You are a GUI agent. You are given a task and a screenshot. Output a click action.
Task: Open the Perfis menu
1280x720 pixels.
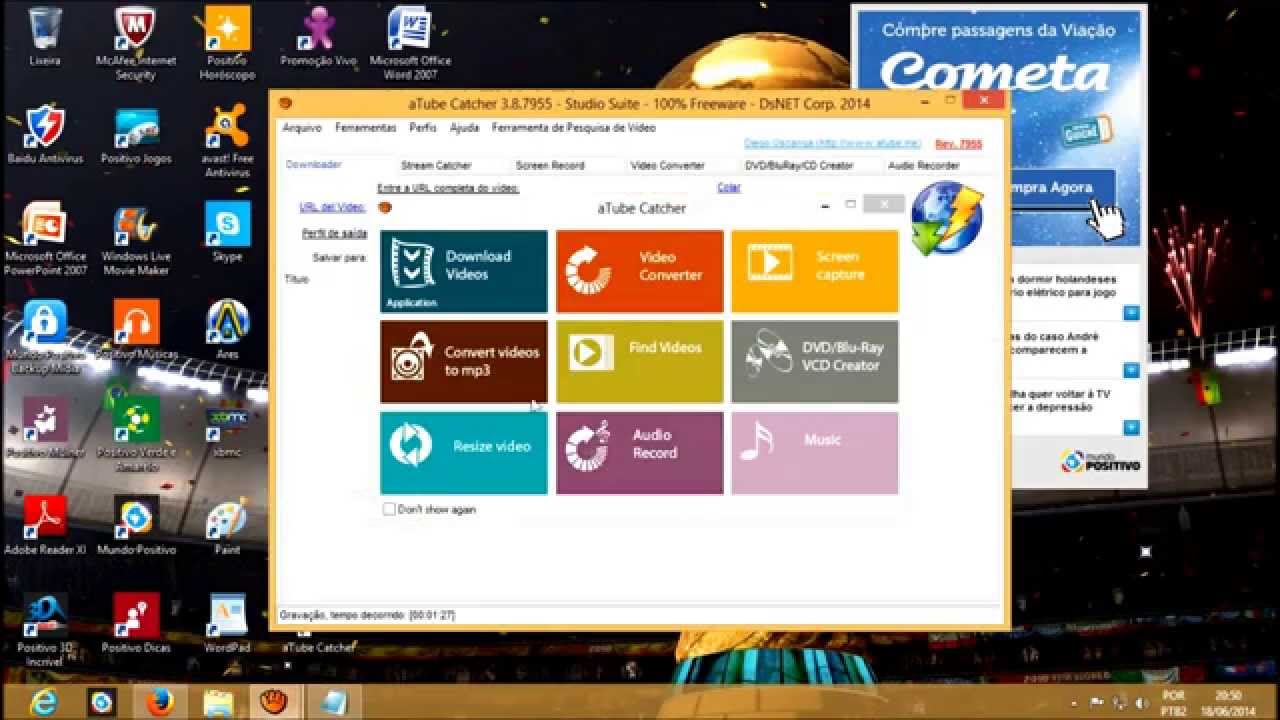(423, 128)
